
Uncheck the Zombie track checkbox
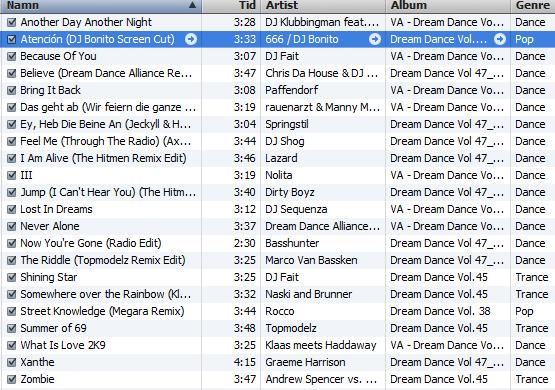click(x=12, y=379)
